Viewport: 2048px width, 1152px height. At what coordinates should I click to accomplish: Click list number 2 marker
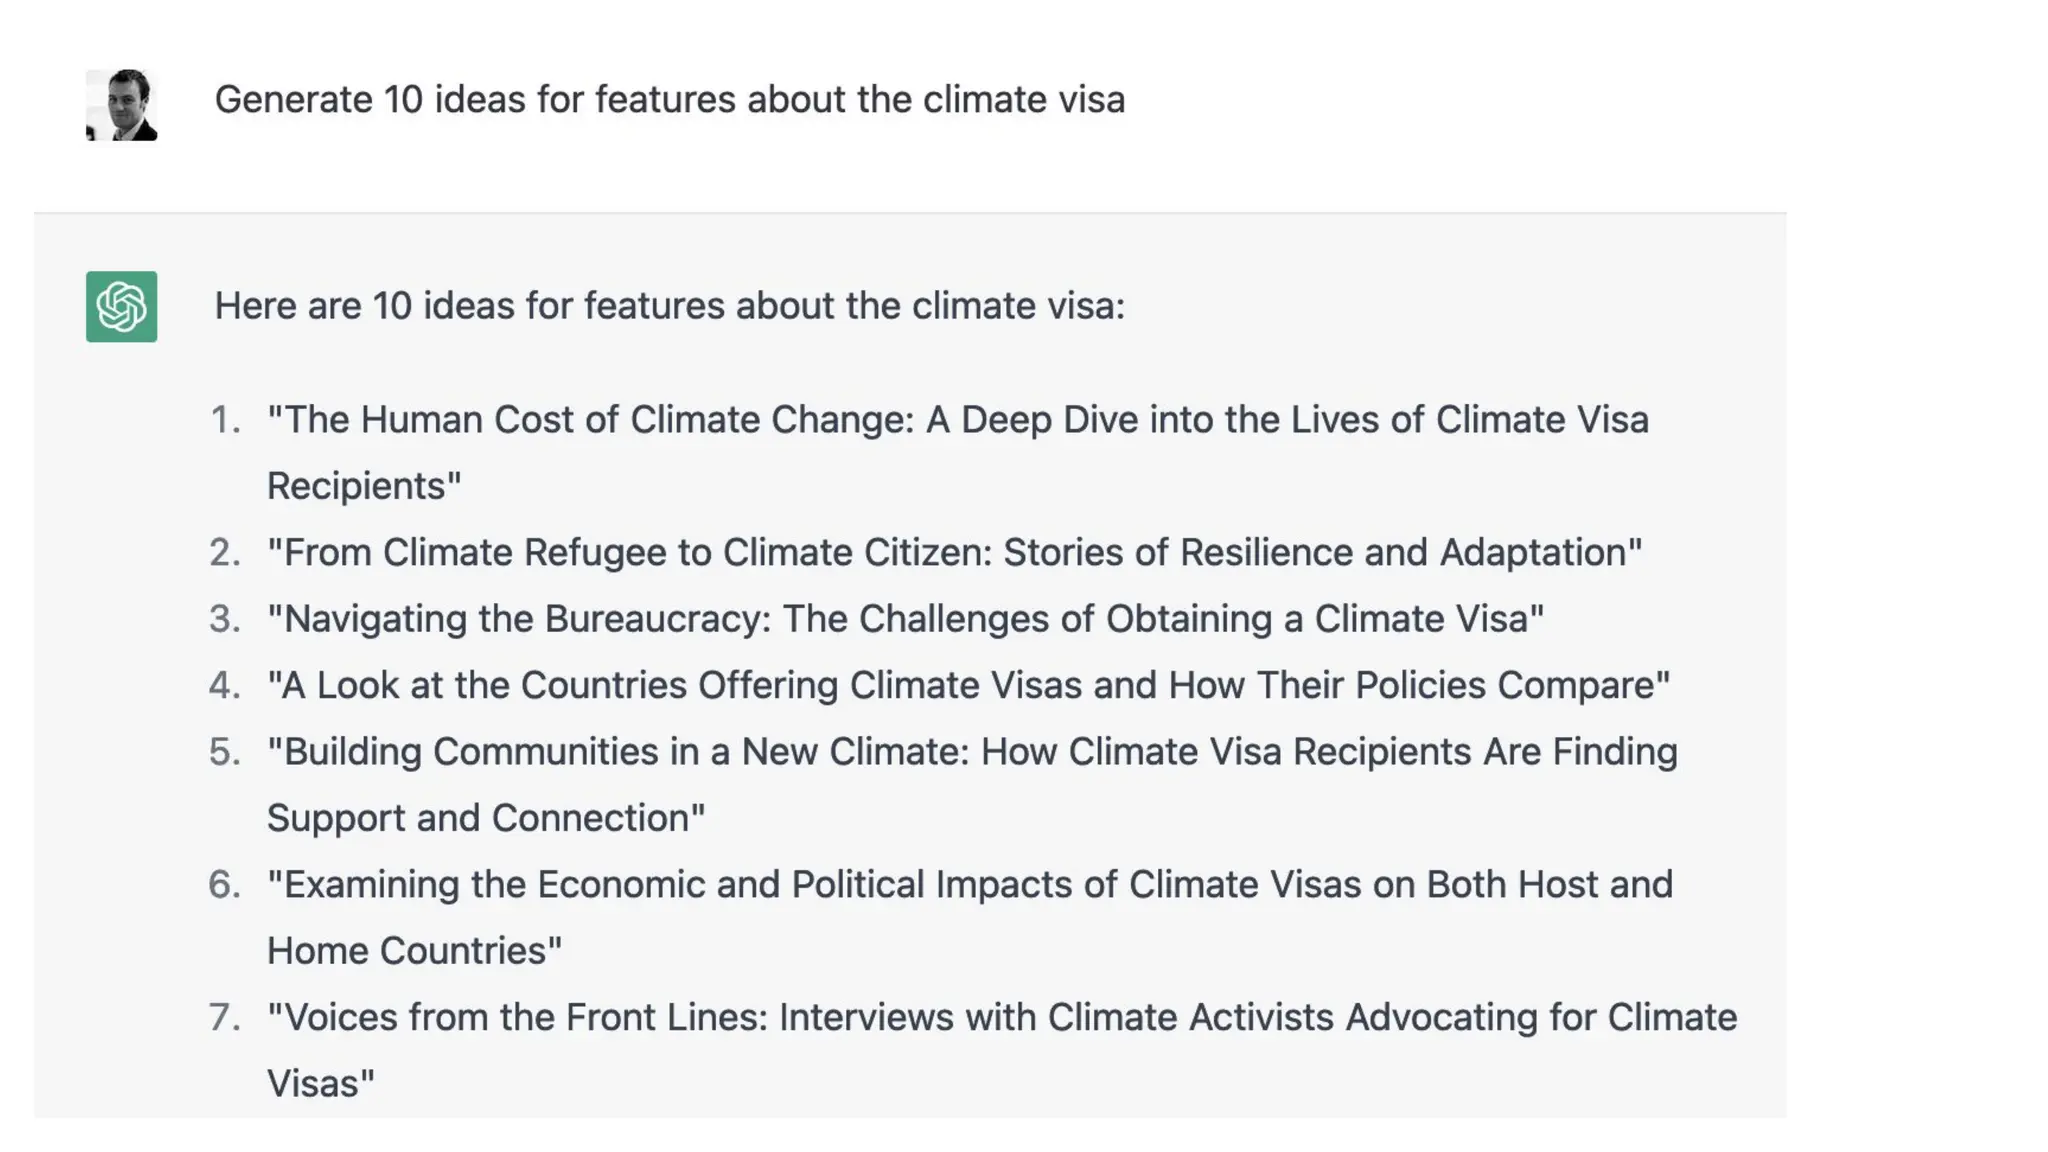pos(225,553)
